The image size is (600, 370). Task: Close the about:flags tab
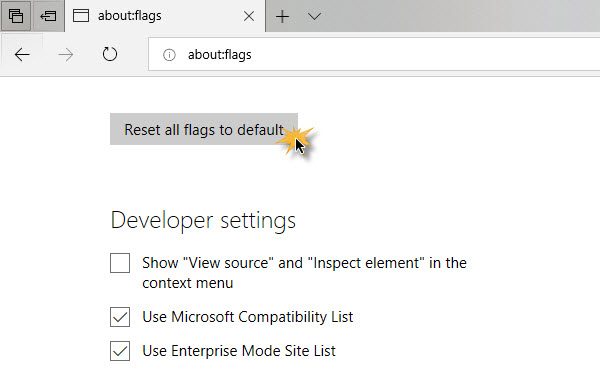249,16
